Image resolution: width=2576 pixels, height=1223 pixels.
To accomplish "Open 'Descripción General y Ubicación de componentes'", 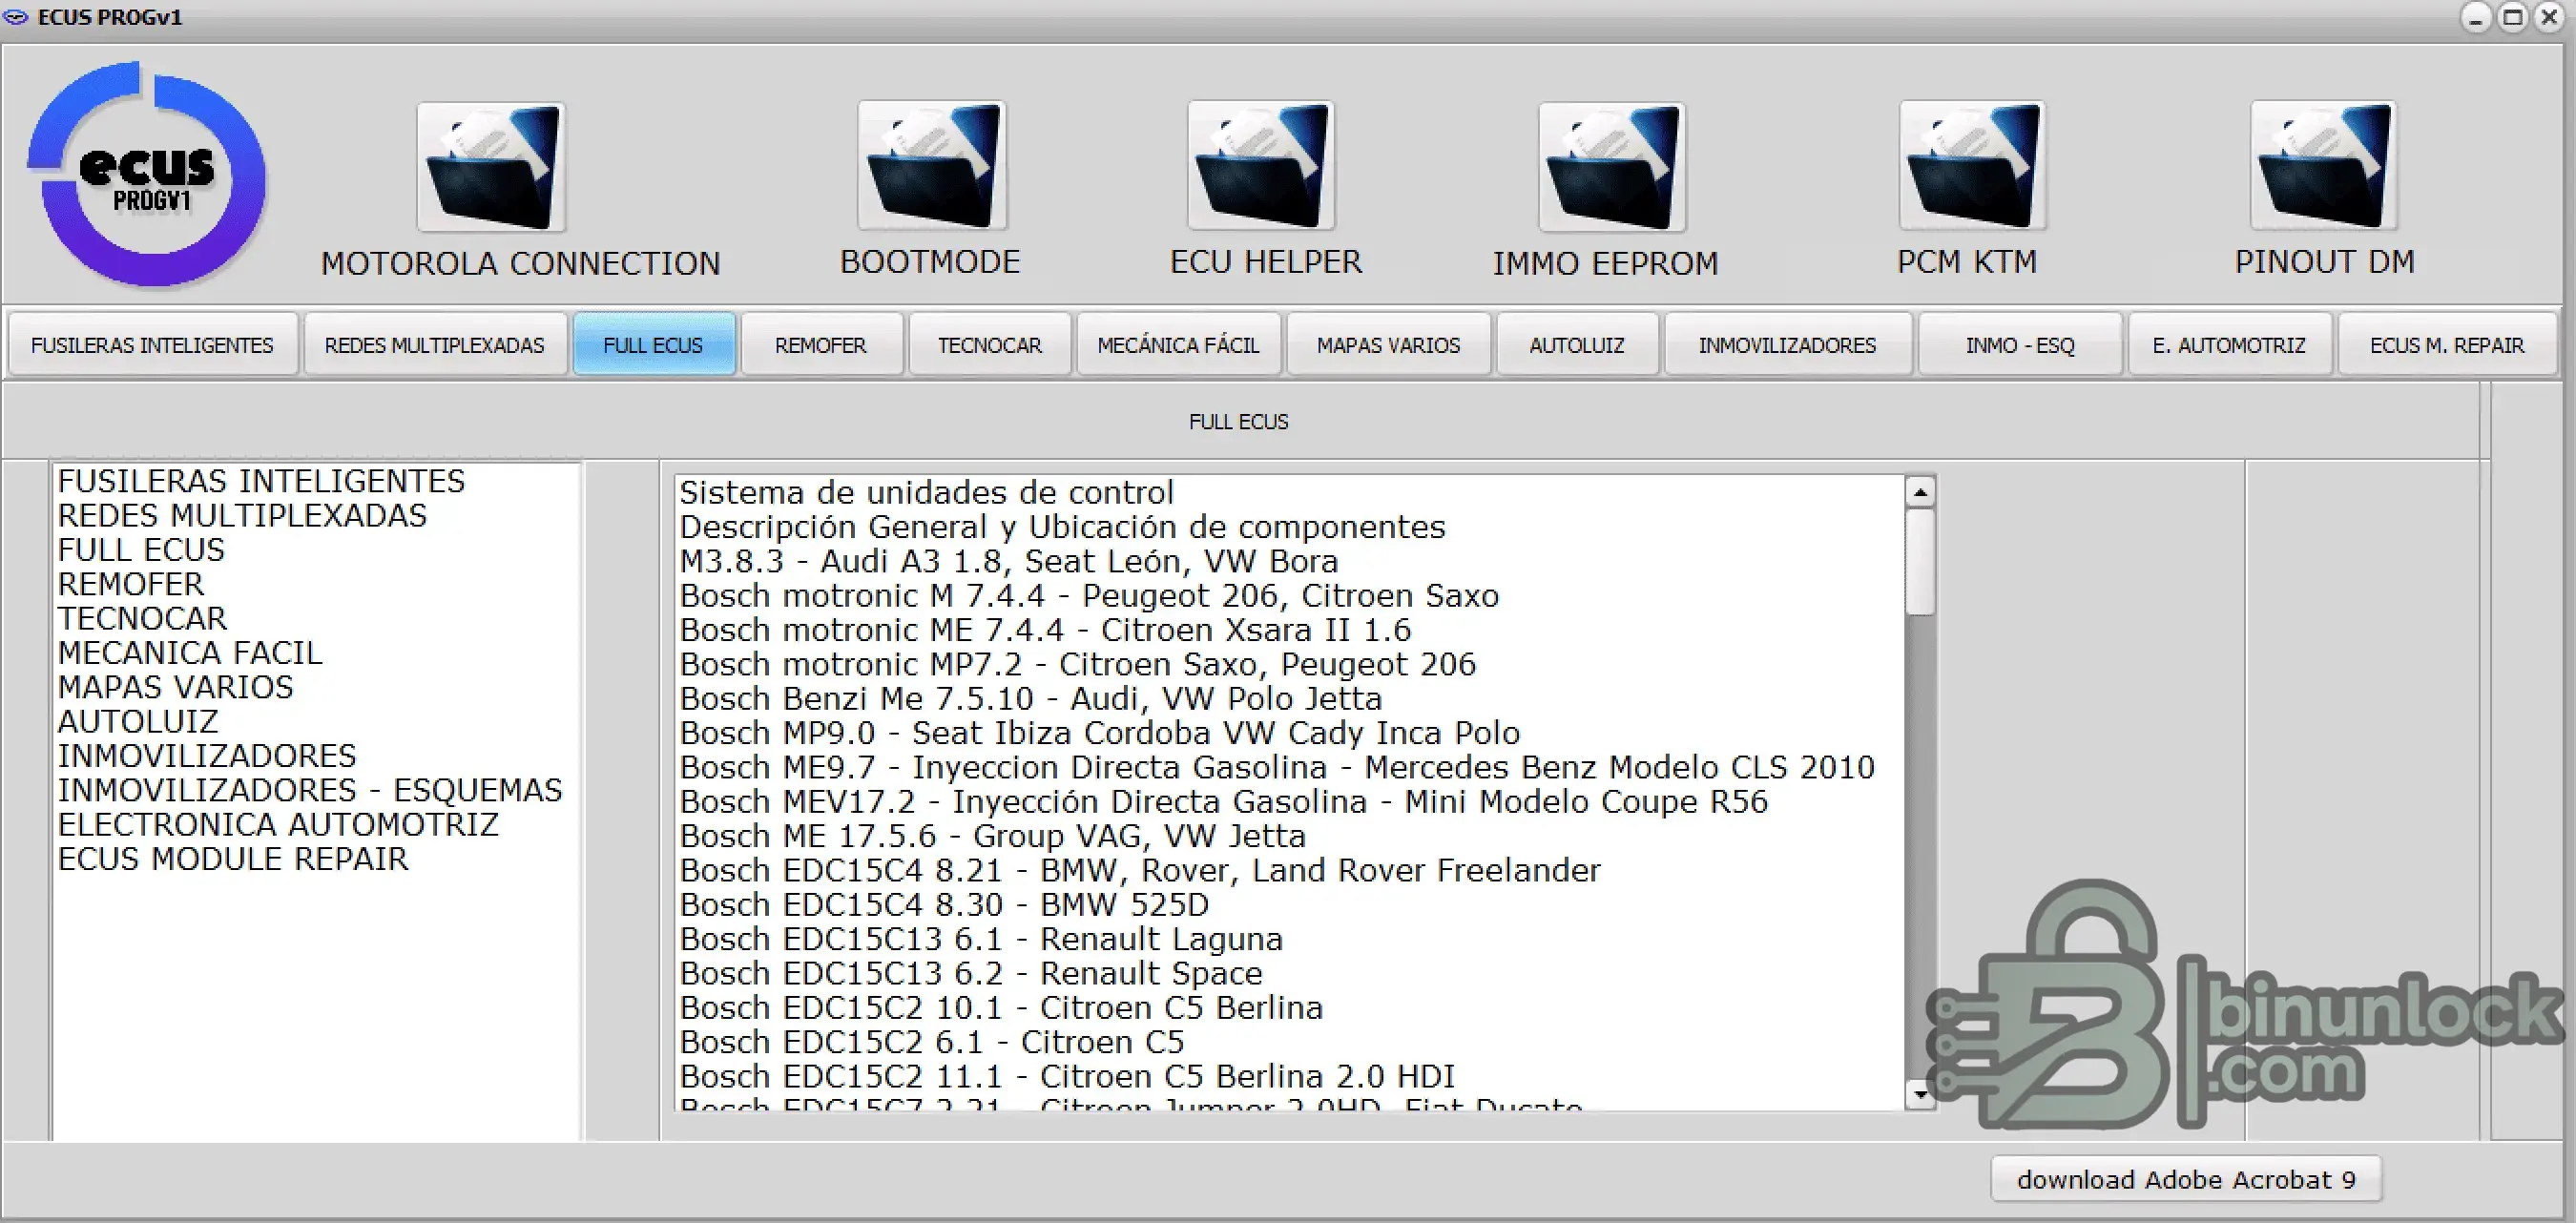I will pyautogui.click(x=1063, y=527).
